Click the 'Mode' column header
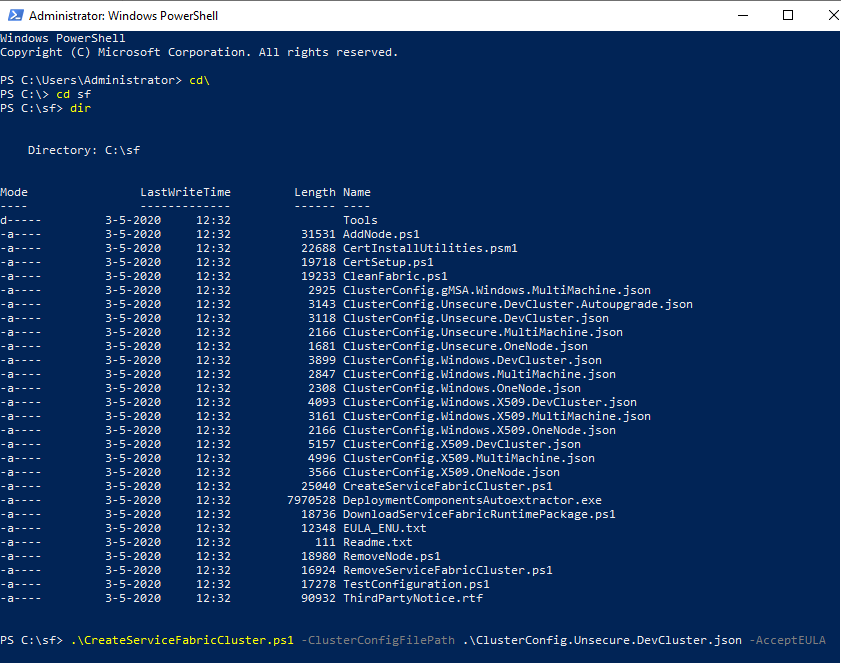Screen dimensions: 841x663 coord(14,192)
